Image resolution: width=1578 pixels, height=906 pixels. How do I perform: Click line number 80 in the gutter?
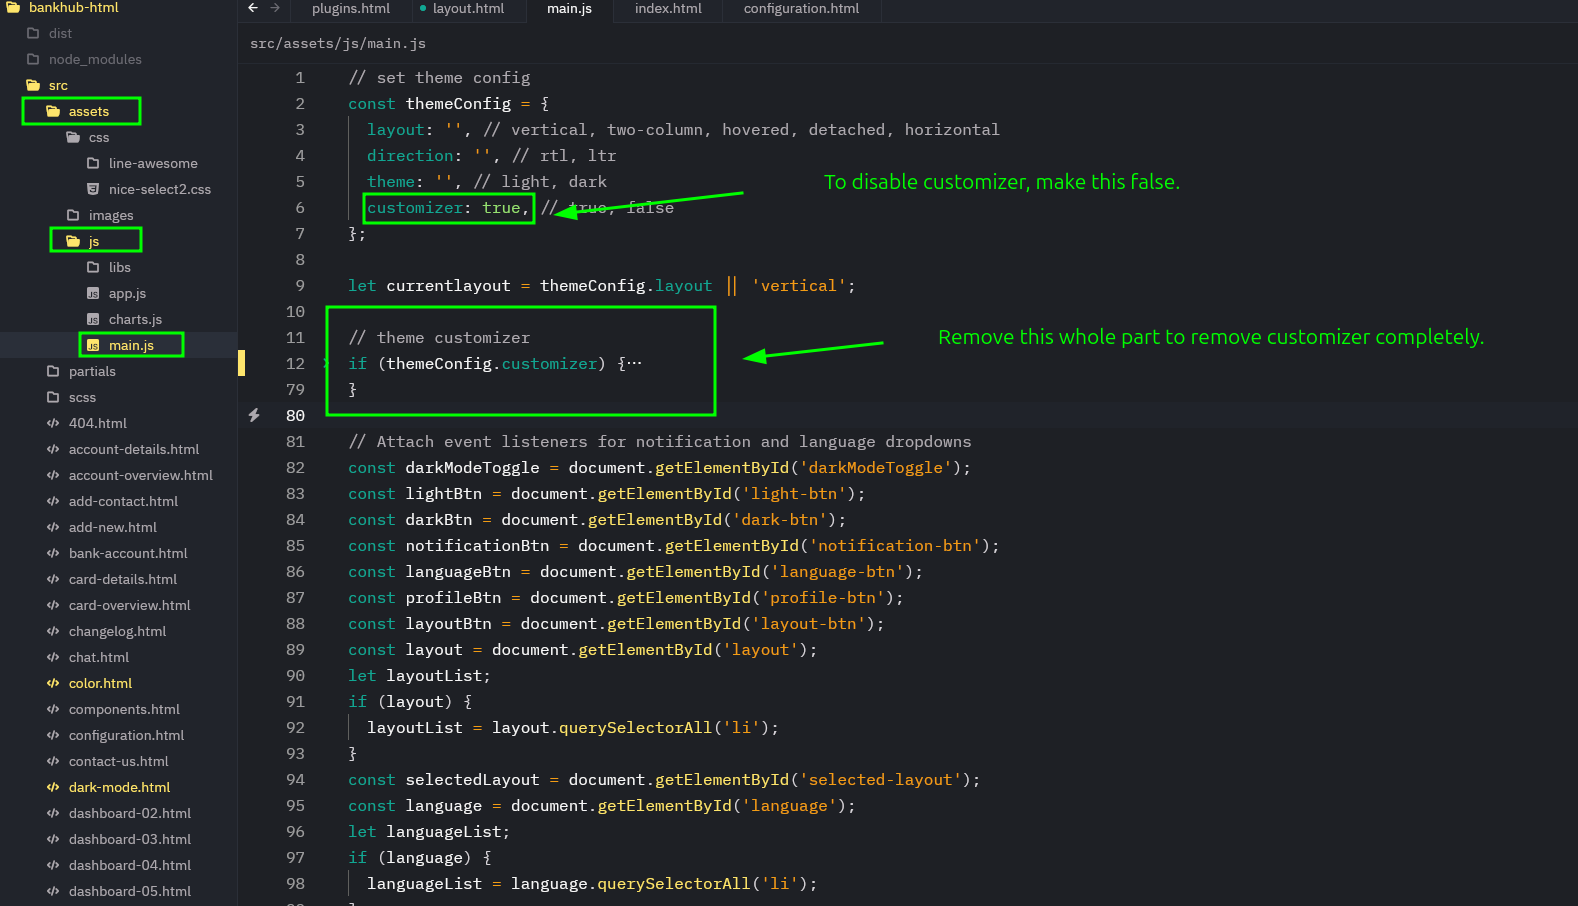[x=295, y=415]
